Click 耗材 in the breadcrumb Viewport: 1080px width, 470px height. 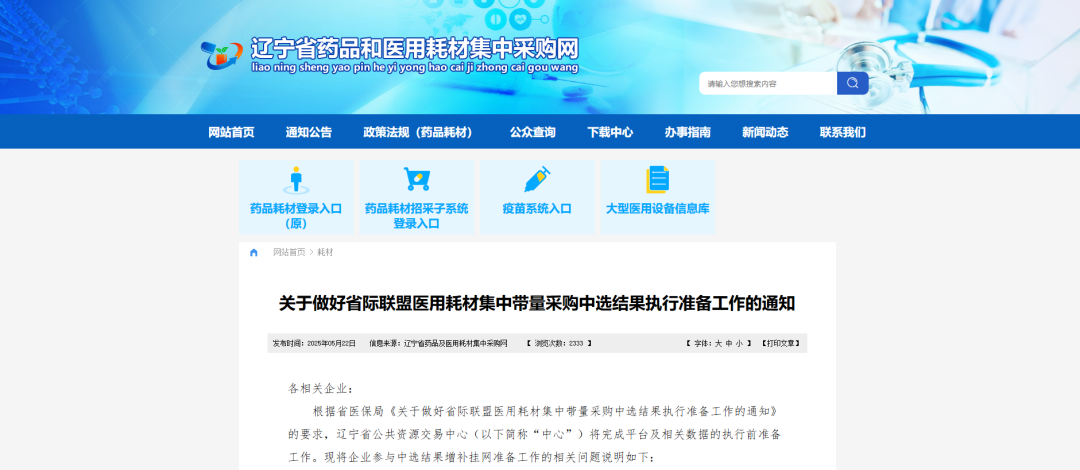point(325,253)
